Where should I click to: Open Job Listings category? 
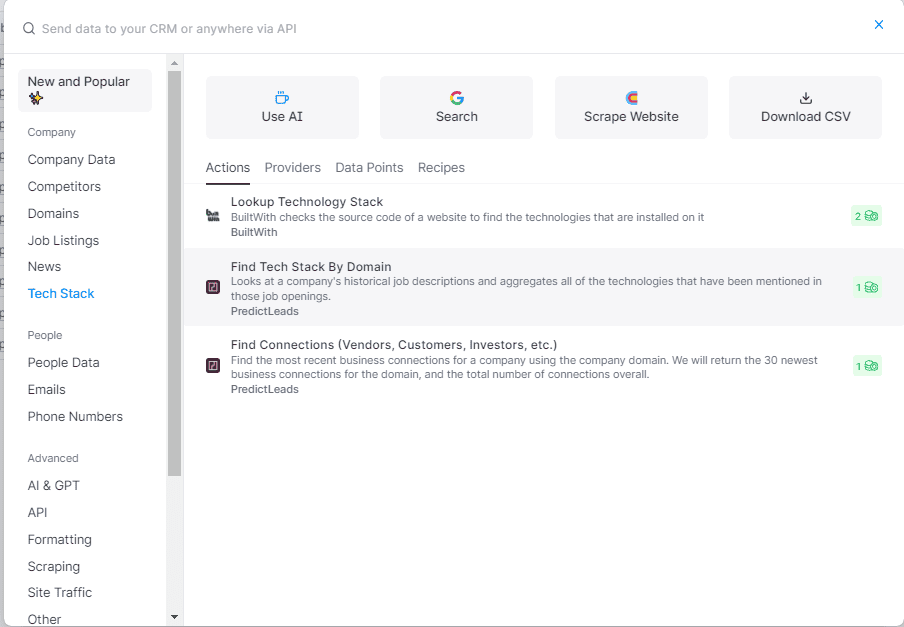point(63,241)
